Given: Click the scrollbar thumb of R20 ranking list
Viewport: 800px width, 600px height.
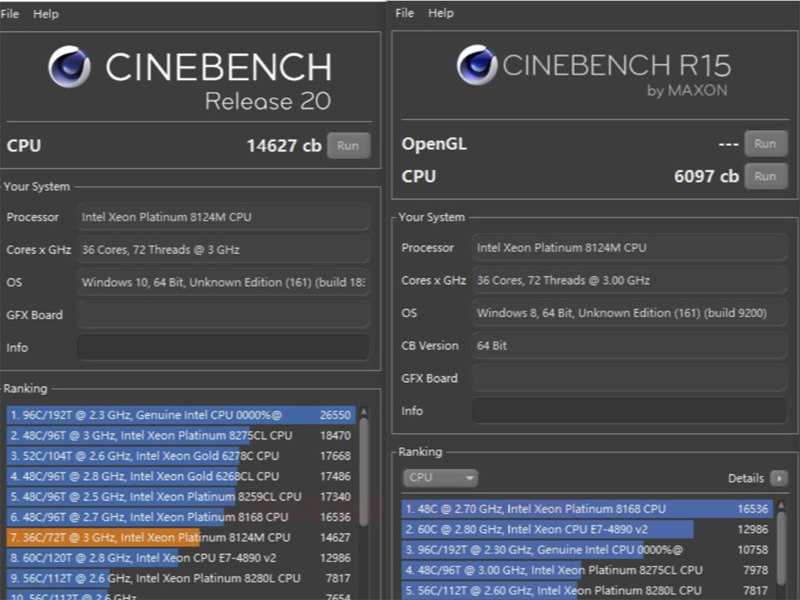Looking at the screenshot, I should (x=364, y=472).
